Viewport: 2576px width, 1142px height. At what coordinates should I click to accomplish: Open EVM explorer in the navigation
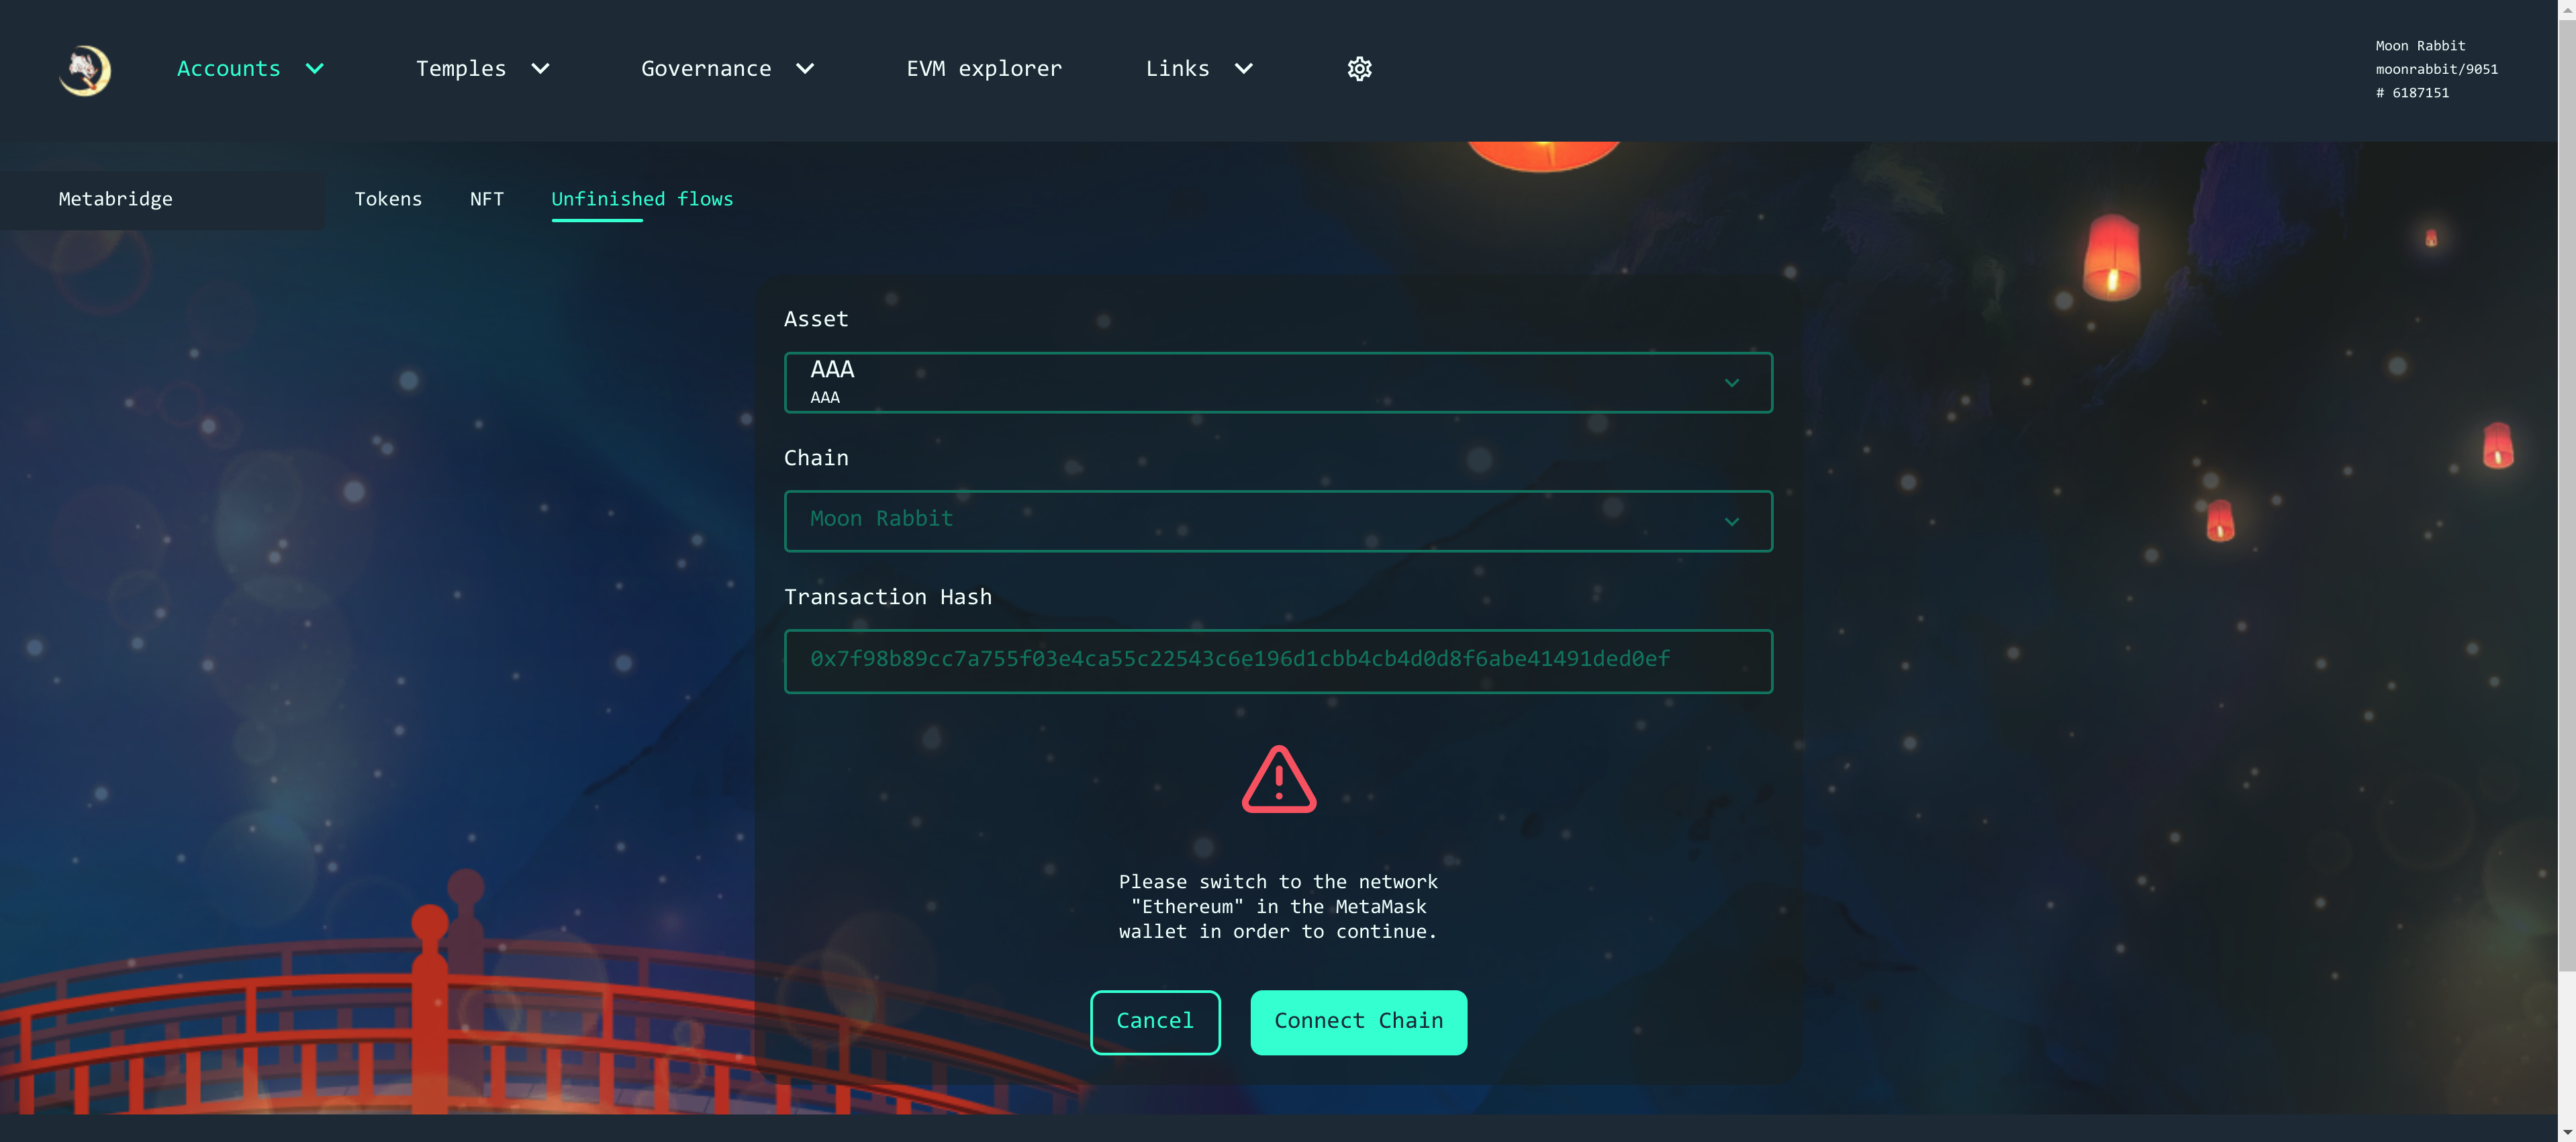[984, 69]
